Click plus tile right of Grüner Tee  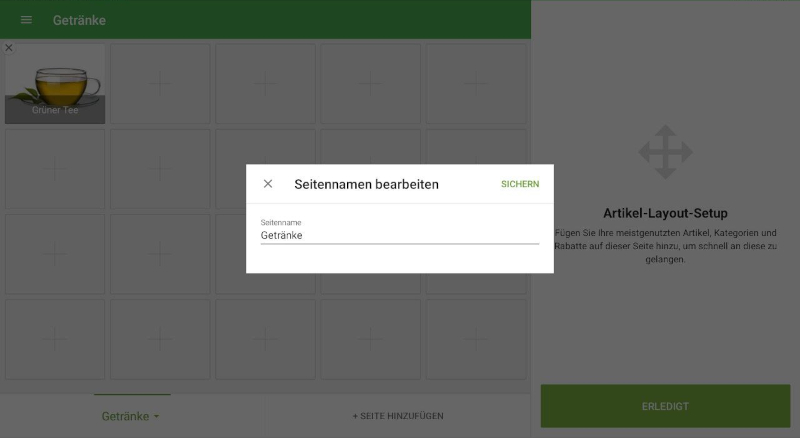click(160, 84)
